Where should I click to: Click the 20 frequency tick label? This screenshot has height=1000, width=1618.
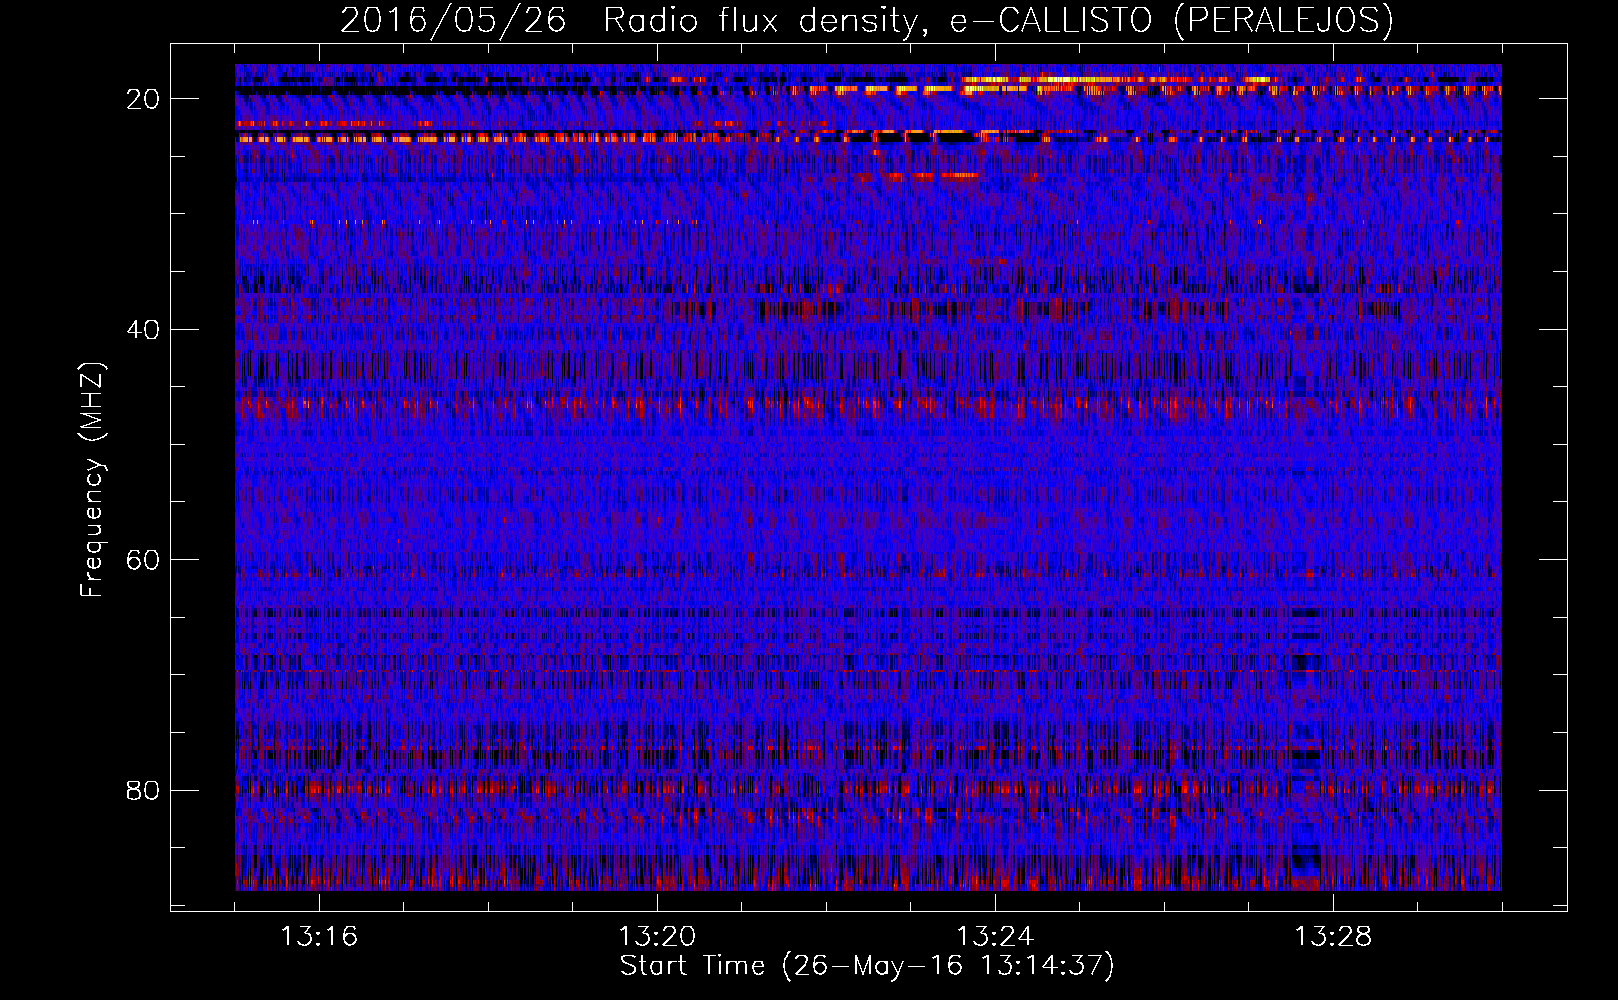pyautogui.click(x=143, y=99)
